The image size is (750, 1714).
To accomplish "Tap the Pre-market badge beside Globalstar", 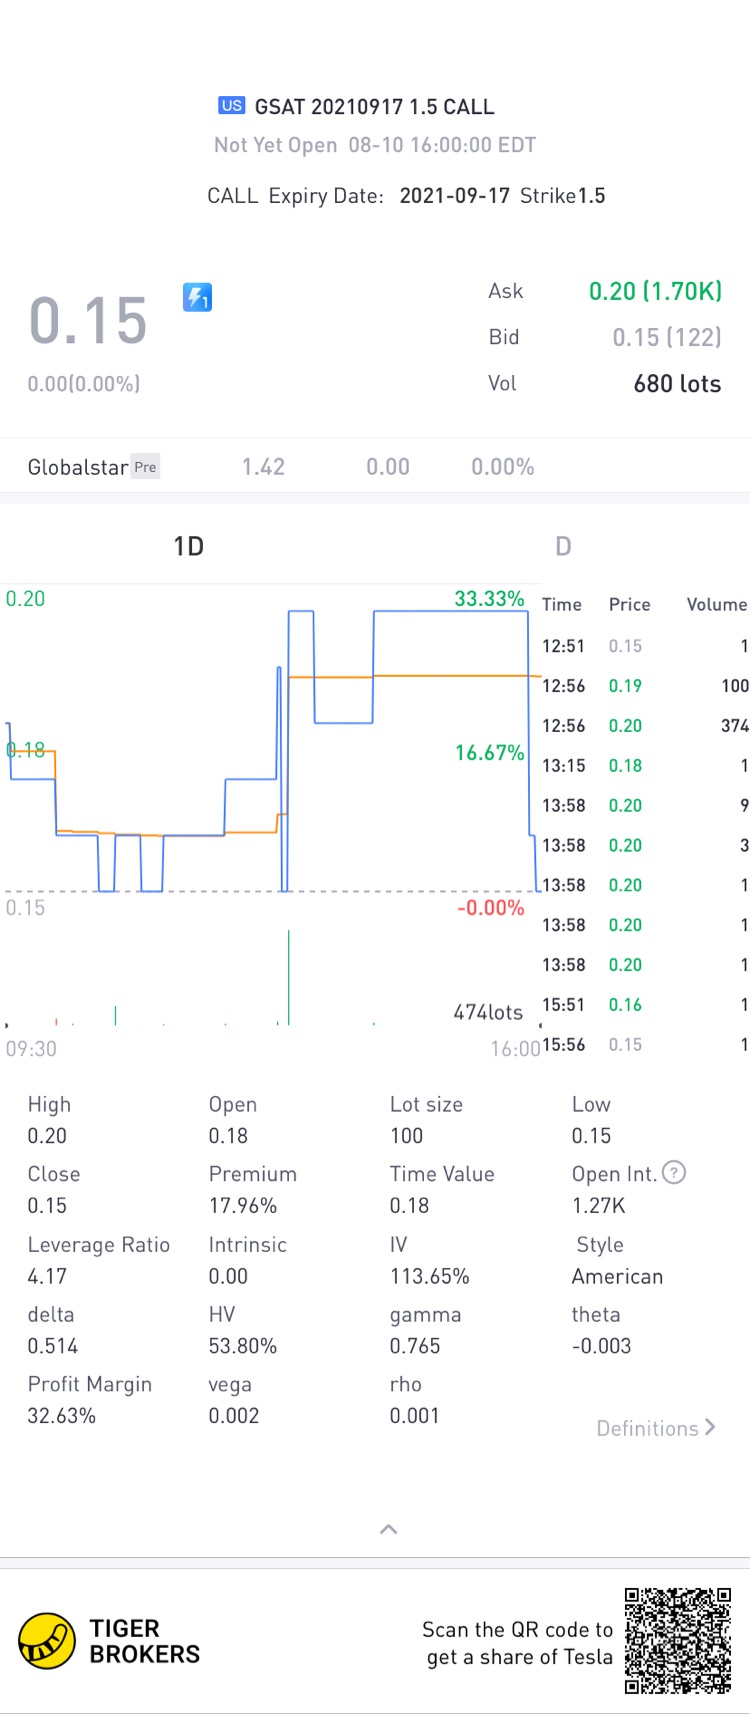I will [x=146, y=467].
